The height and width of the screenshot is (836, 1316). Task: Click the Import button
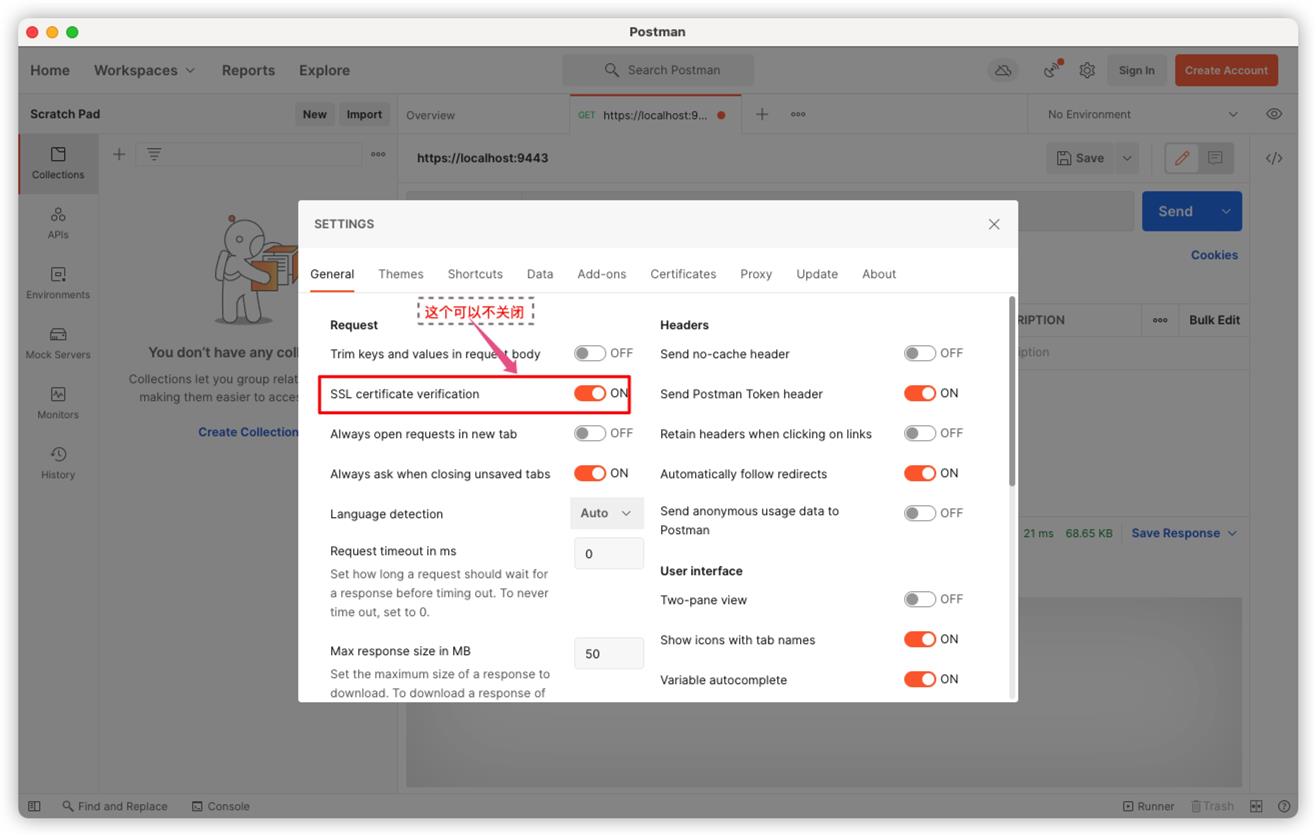coord(364,114)
